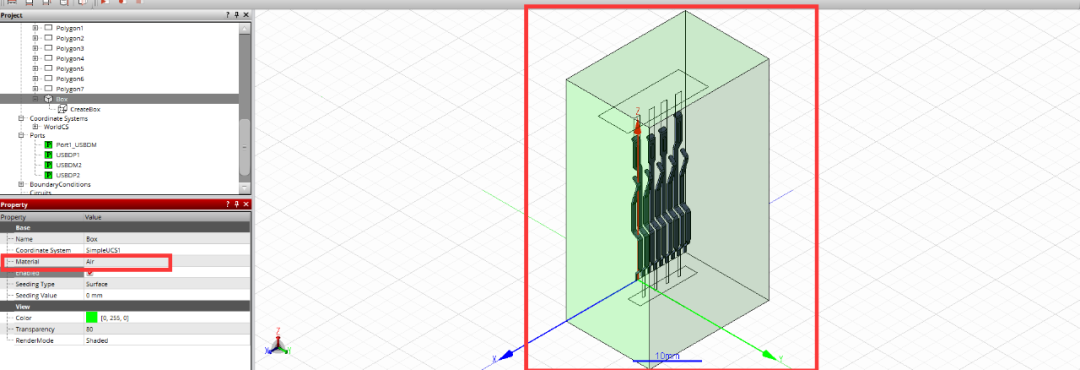Viewport: 1080px width, 370px height.
Task: Click the Project panel title
Action: (x=12, y=15)
